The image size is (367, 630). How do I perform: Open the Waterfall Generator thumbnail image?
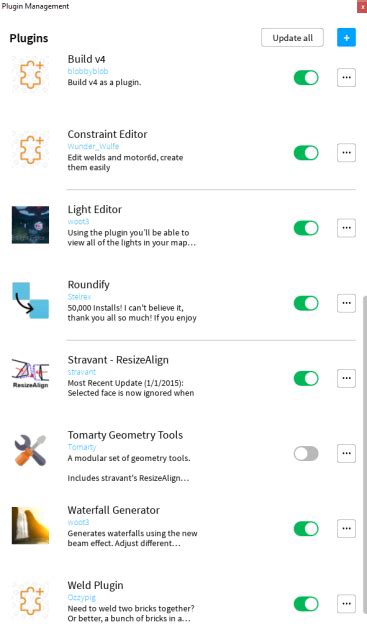coord(30,526)
